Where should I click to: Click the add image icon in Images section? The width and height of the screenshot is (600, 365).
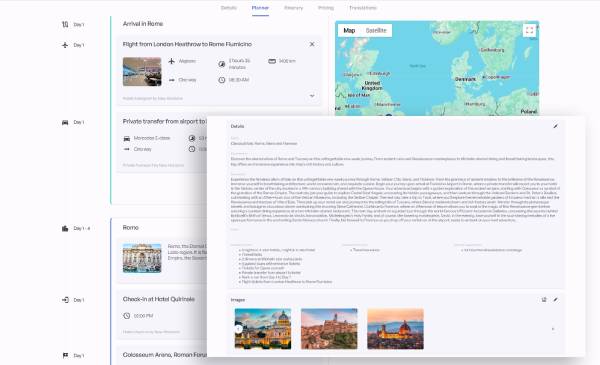[544, 300]
